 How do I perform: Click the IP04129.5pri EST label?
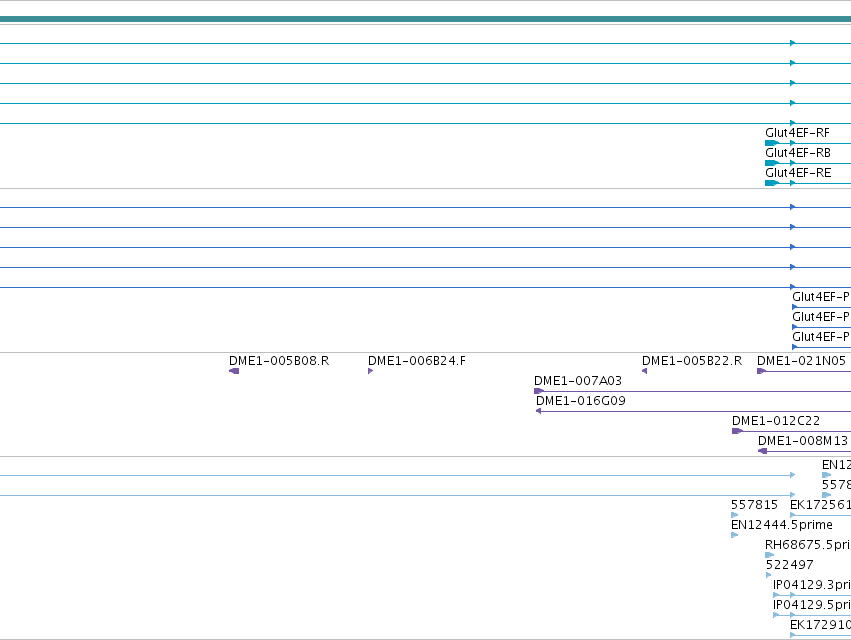pyautogui.click(x=811, y=605)
